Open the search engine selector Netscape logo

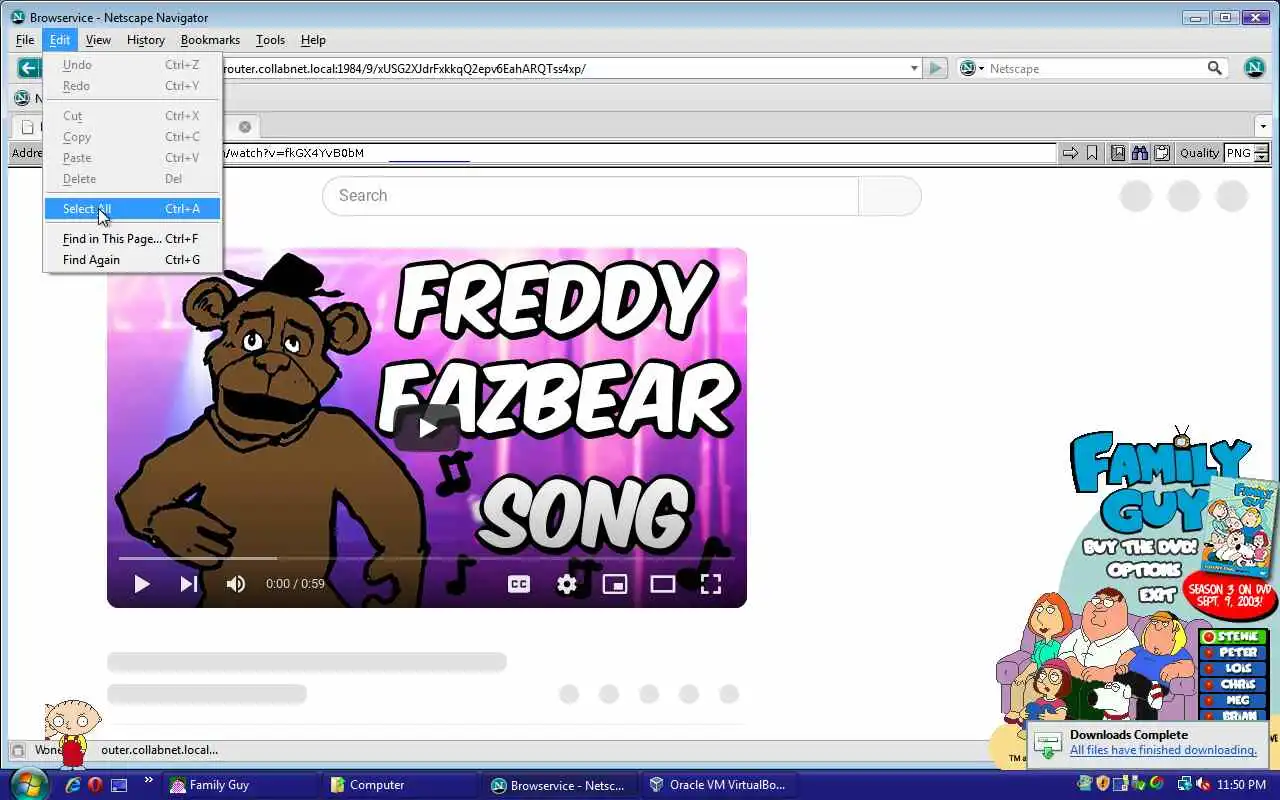pos(967,68)
